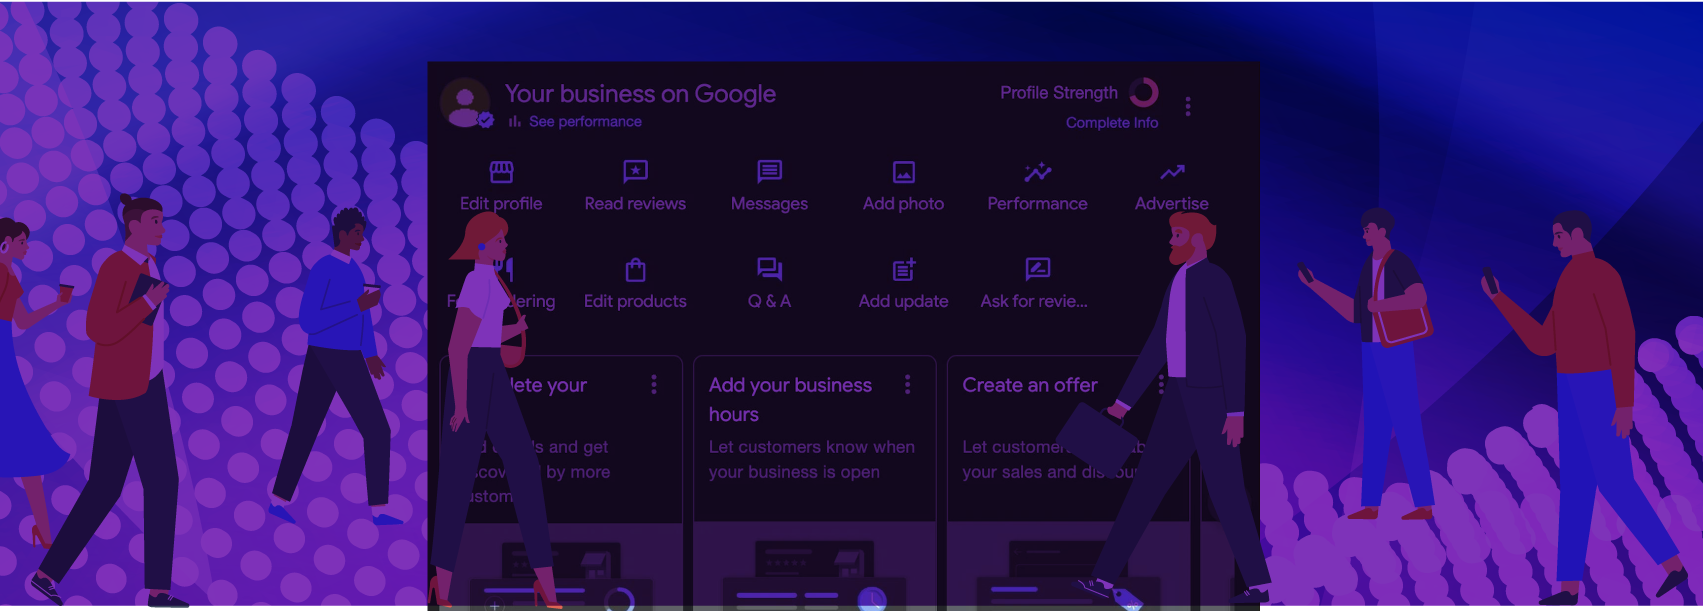Click the Q & A speech bubbles icon
1703x611 pixels.
[770, 269]
